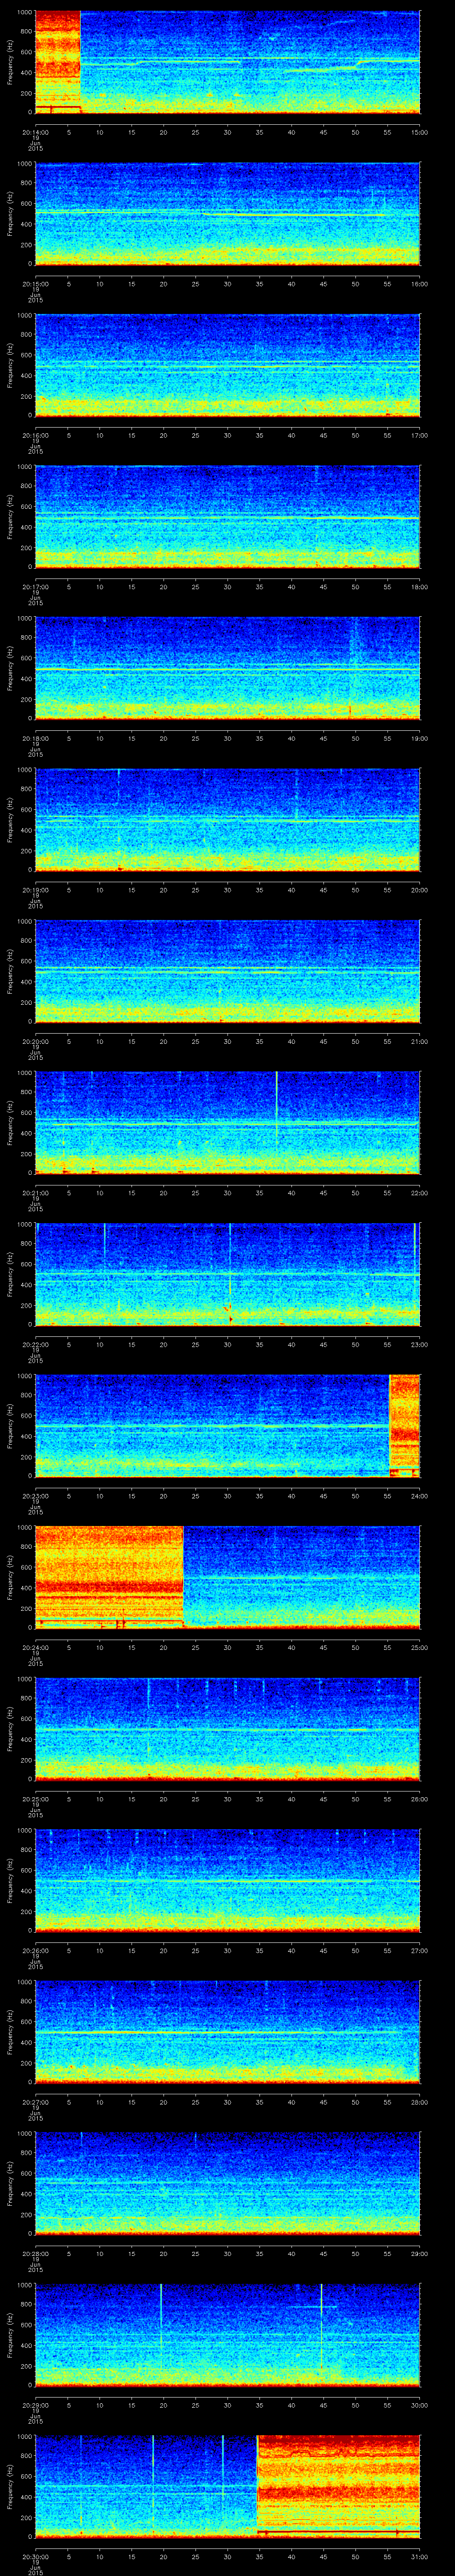
Task: Select the spectrogram for minute 20:16:00
Action: click(x=227, y=365)
